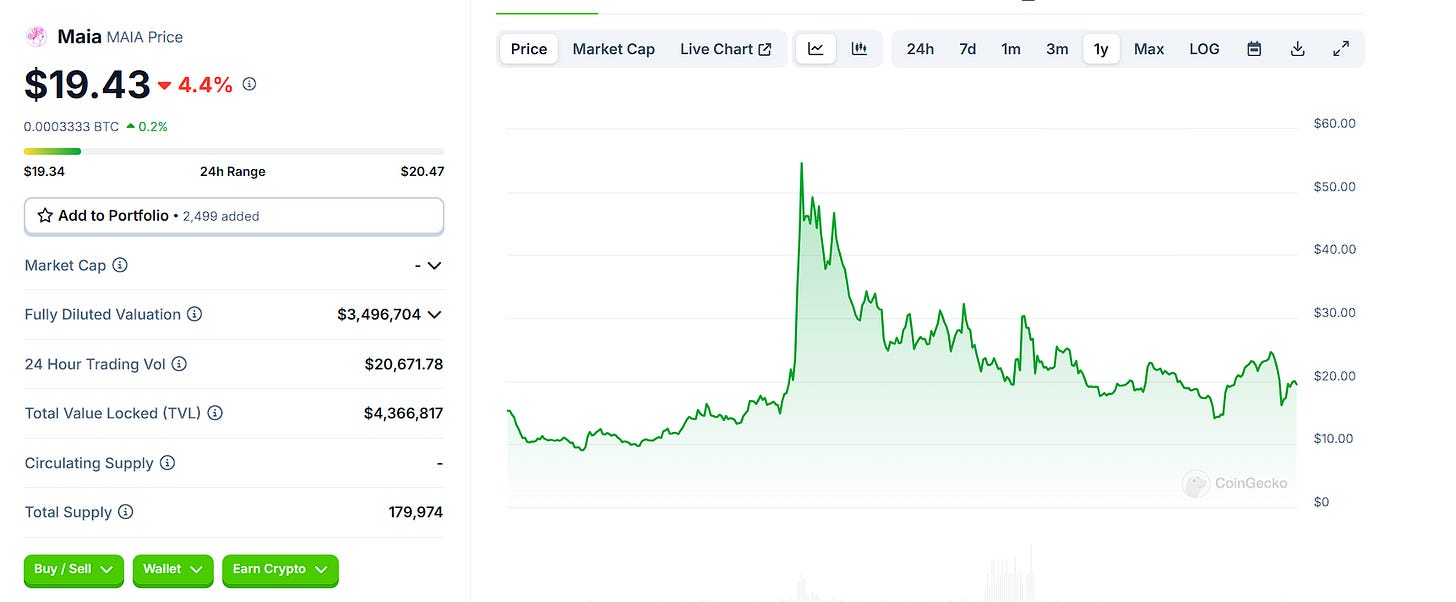Click the star icon in Add to Portfolio
This screenshot has height=602, width=1456.
[x=45, y=215]
